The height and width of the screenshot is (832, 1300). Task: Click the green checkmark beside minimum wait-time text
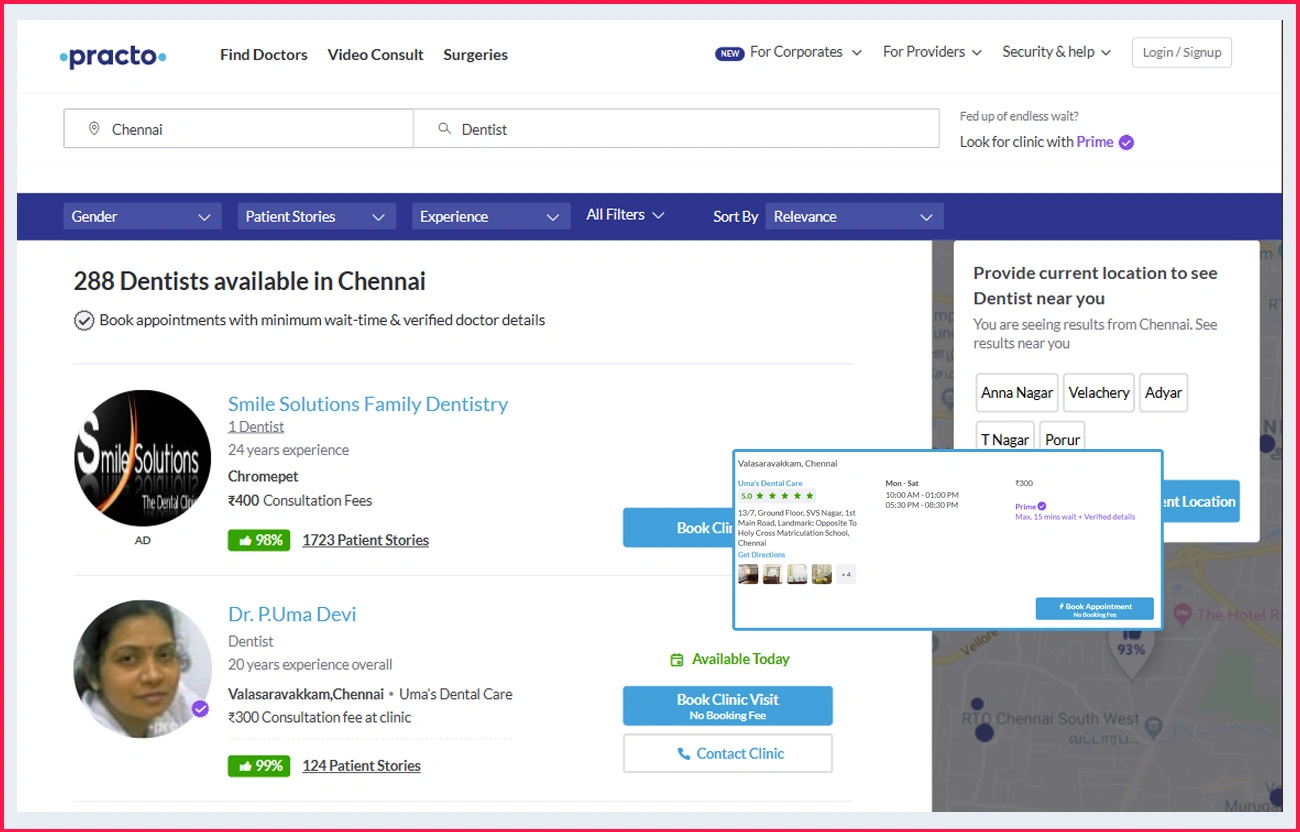point(84,320)
